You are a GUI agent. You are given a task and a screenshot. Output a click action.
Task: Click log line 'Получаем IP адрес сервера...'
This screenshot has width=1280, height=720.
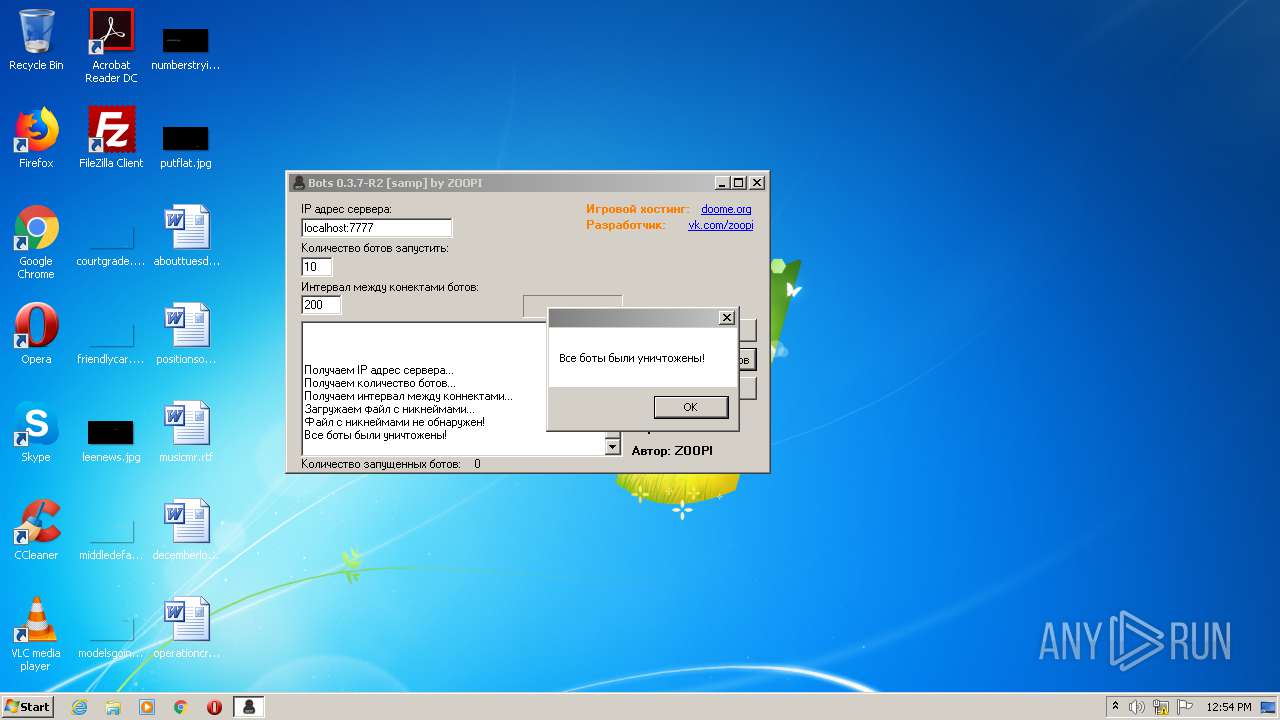pos(379,370)
